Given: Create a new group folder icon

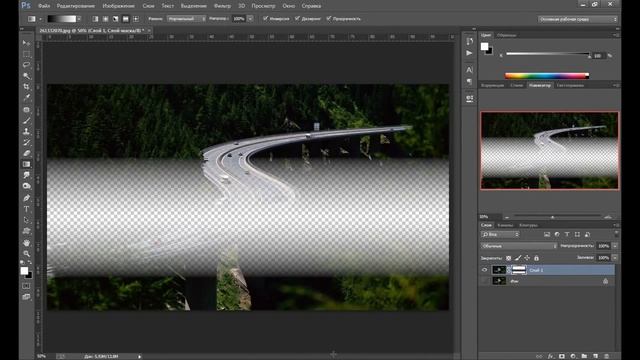Looking at the screenshot, I should 584,356.
